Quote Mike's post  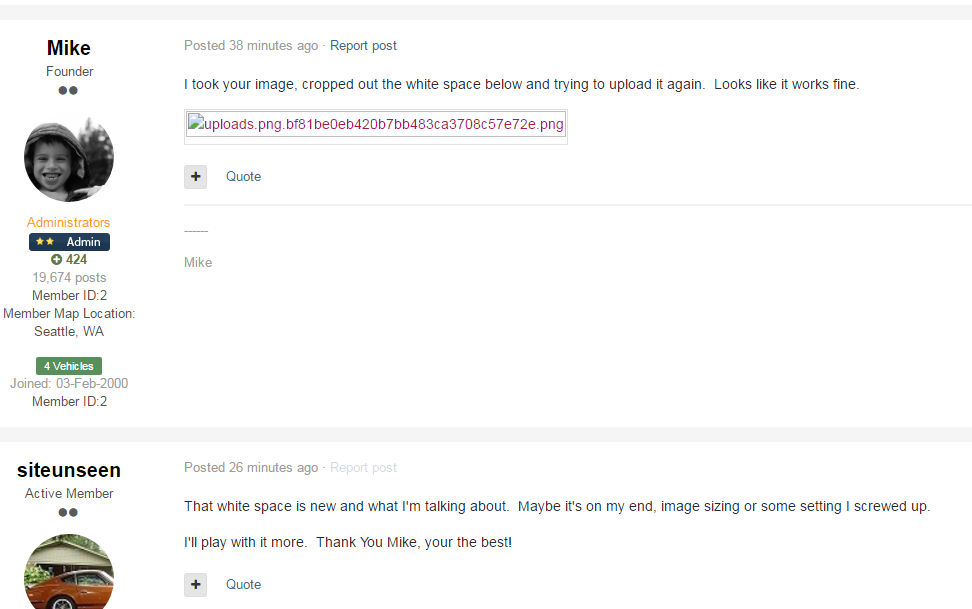click(243, 177)
